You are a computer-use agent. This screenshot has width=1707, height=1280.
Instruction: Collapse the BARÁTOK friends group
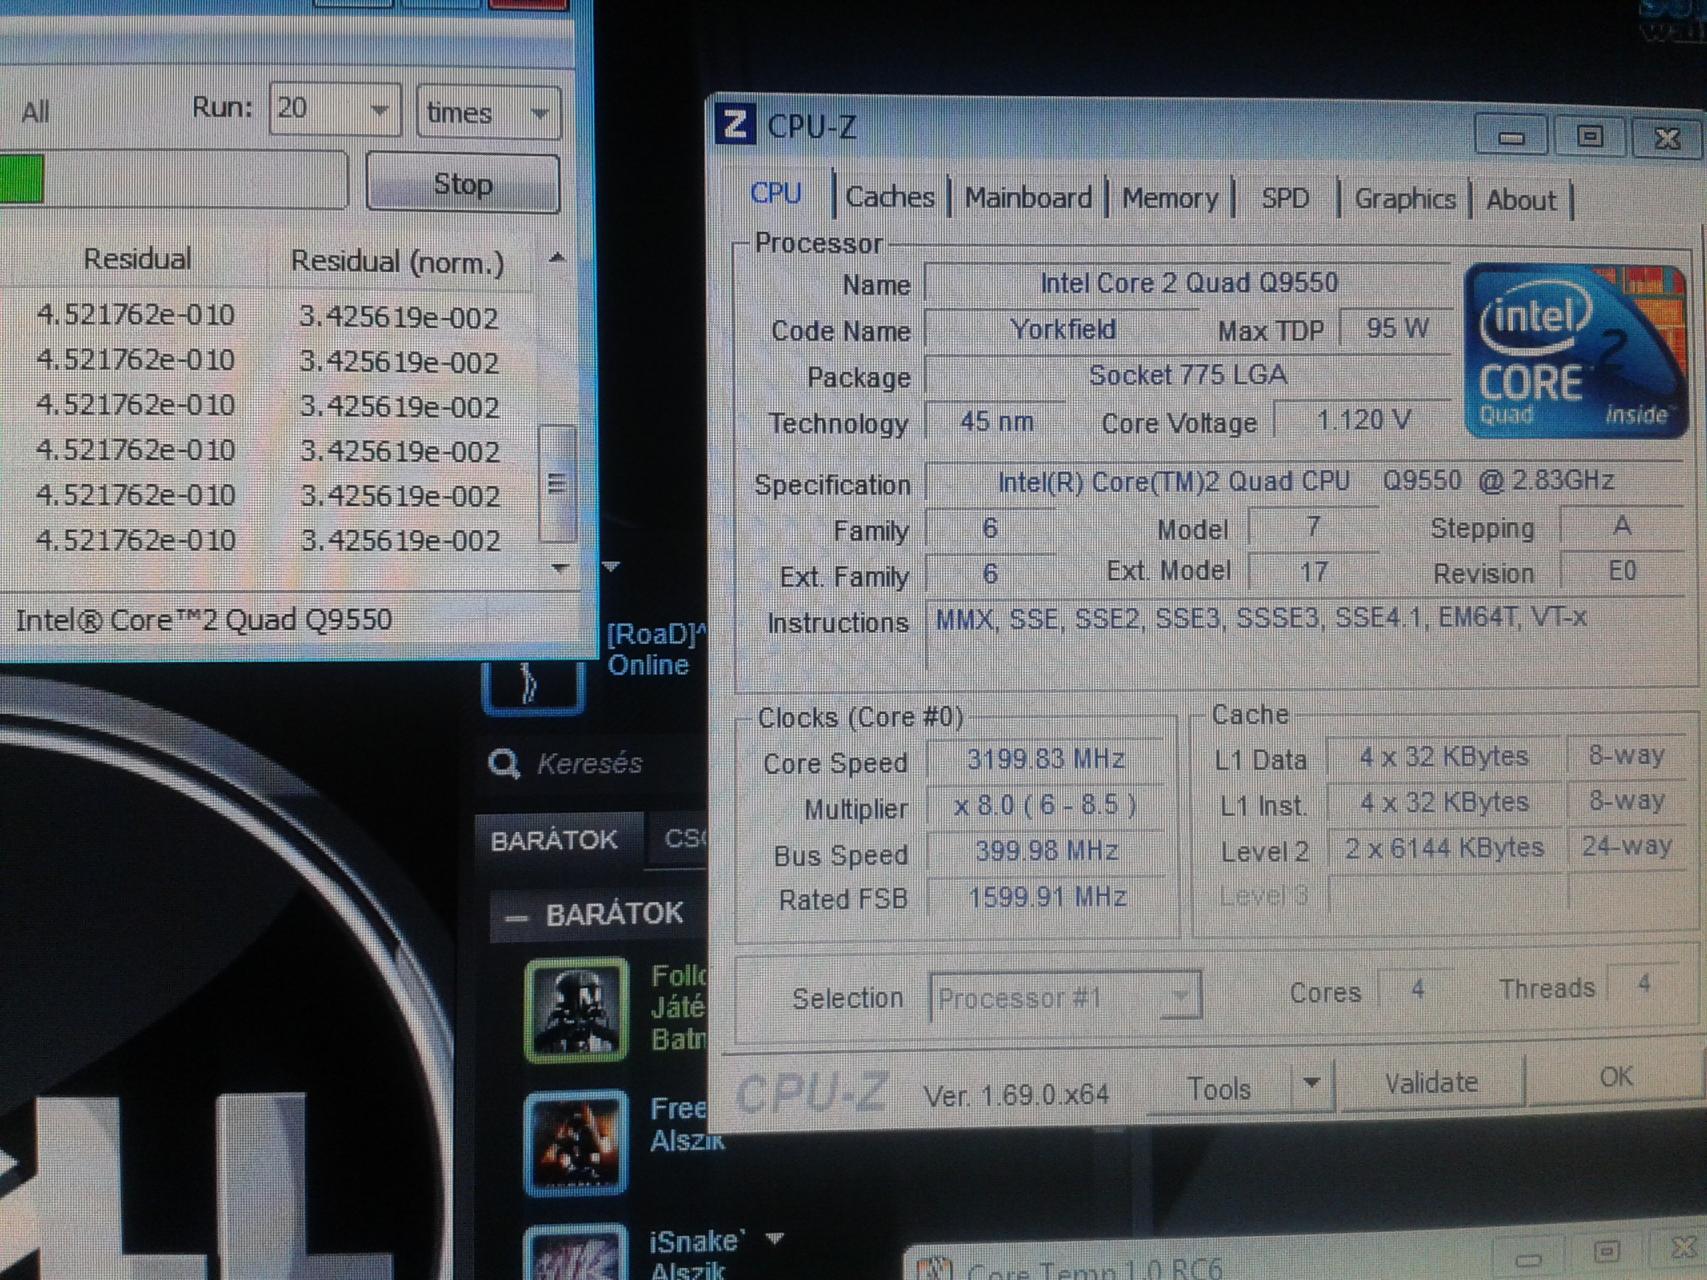tap(516, 916)
